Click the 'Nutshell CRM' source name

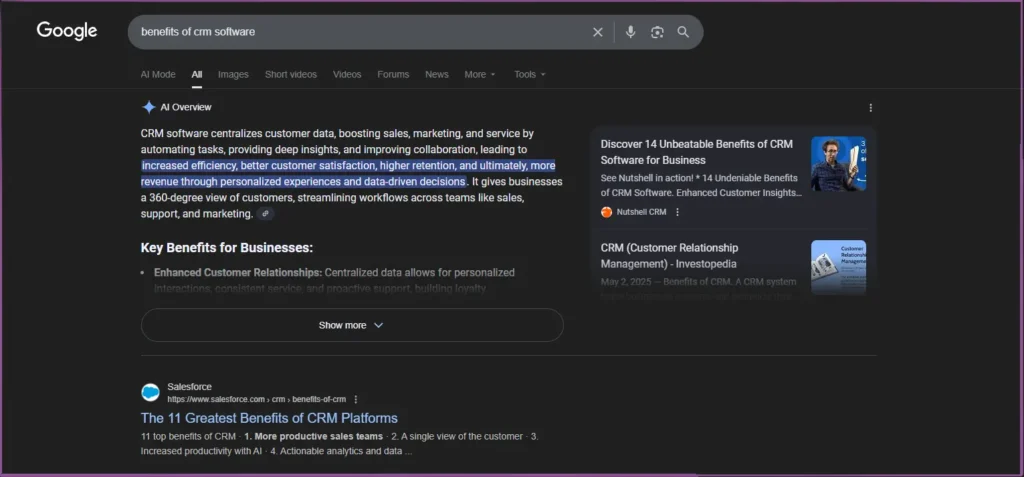tap(641, 212)
